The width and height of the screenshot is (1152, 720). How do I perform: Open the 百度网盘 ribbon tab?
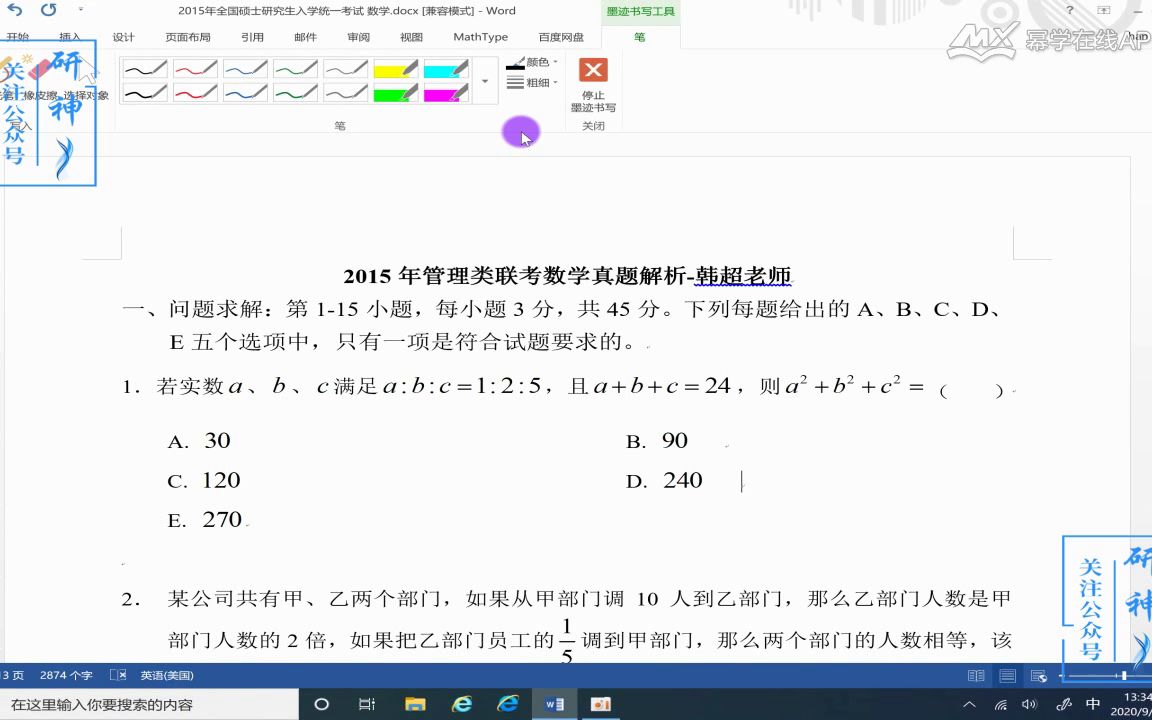pyautogui.click(x=563, y=37)
